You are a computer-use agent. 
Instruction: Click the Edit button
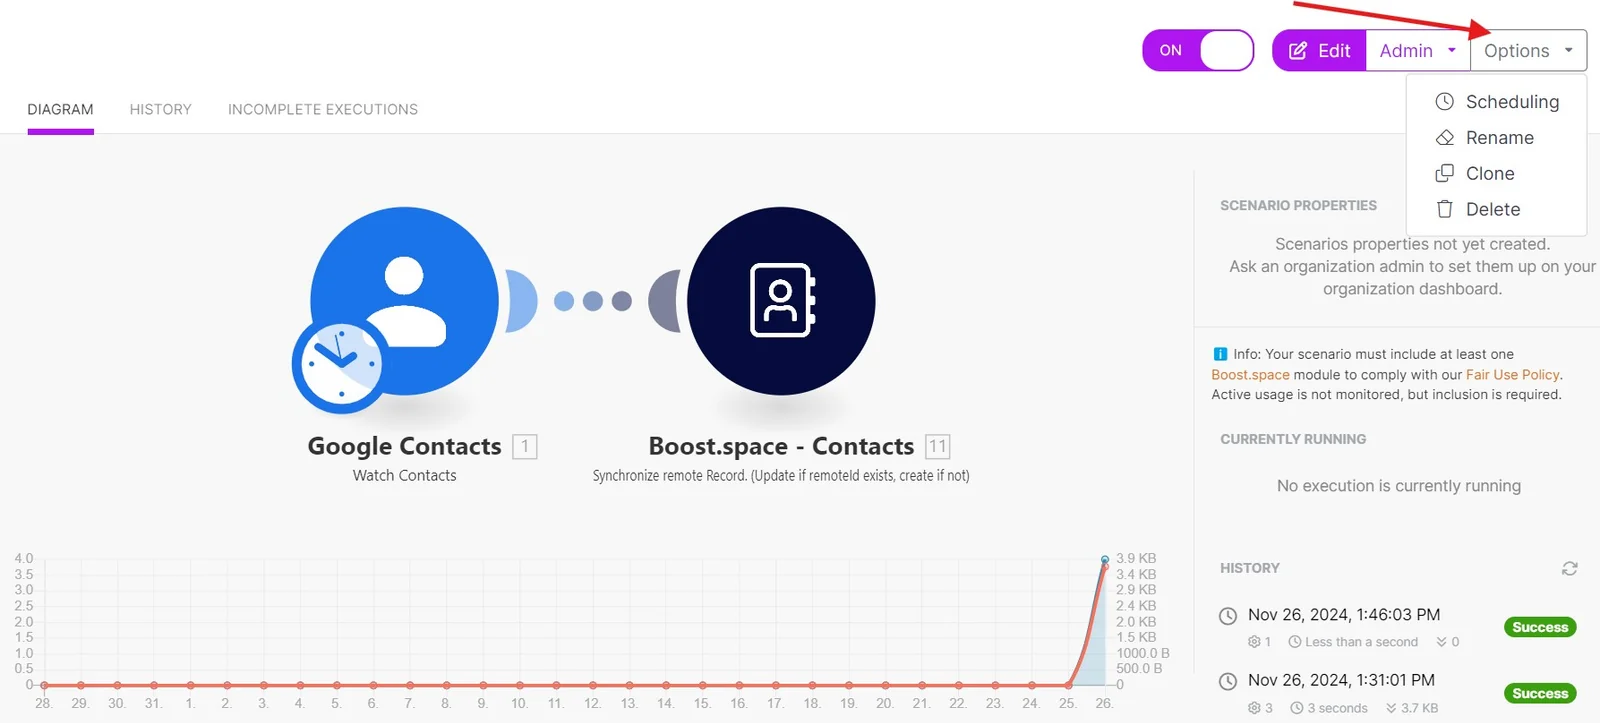1319,50
